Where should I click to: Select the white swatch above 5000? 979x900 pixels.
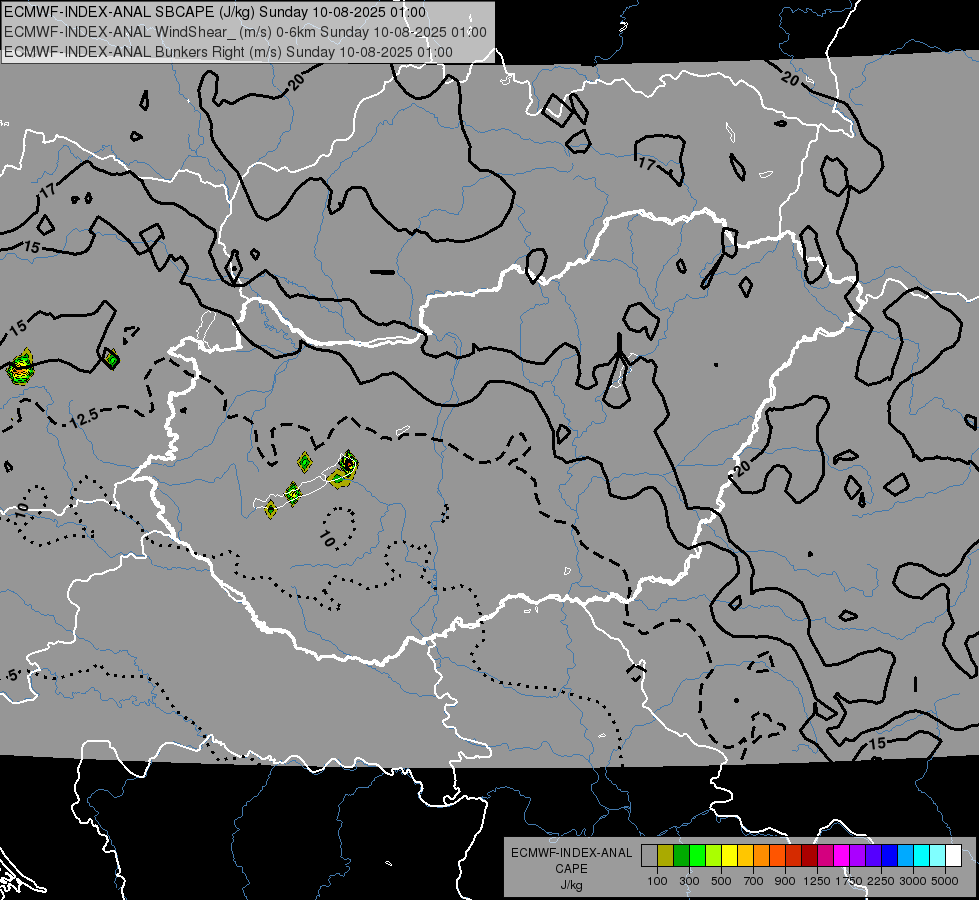coord(953,855)
